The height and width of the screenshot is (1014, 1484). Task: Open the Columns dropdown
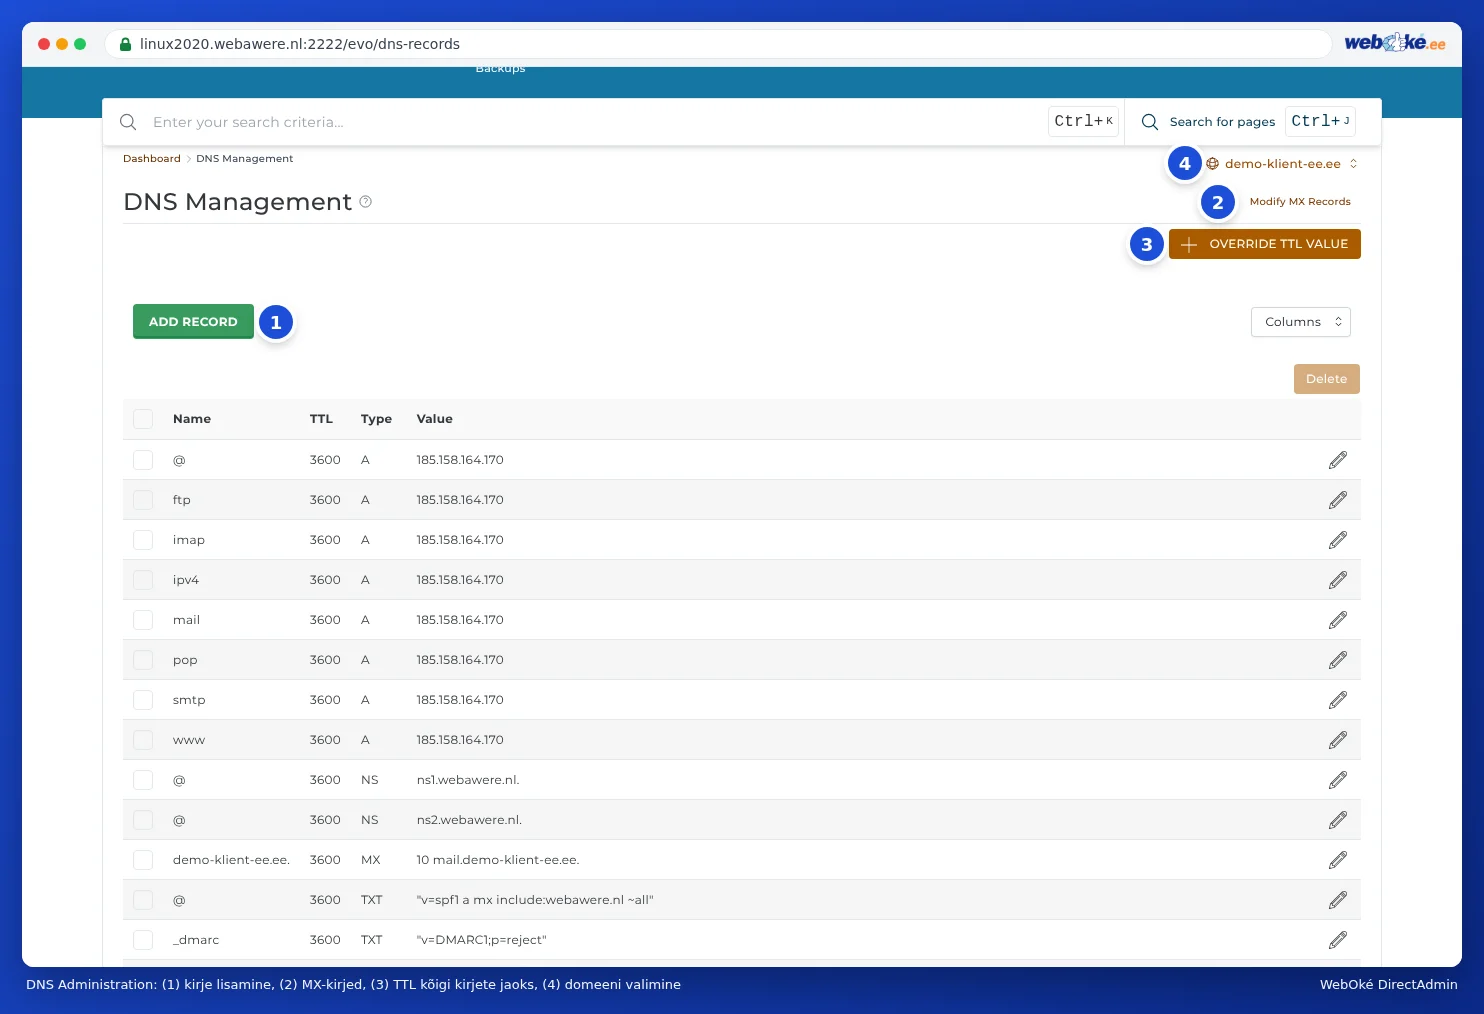(1301, 322)
